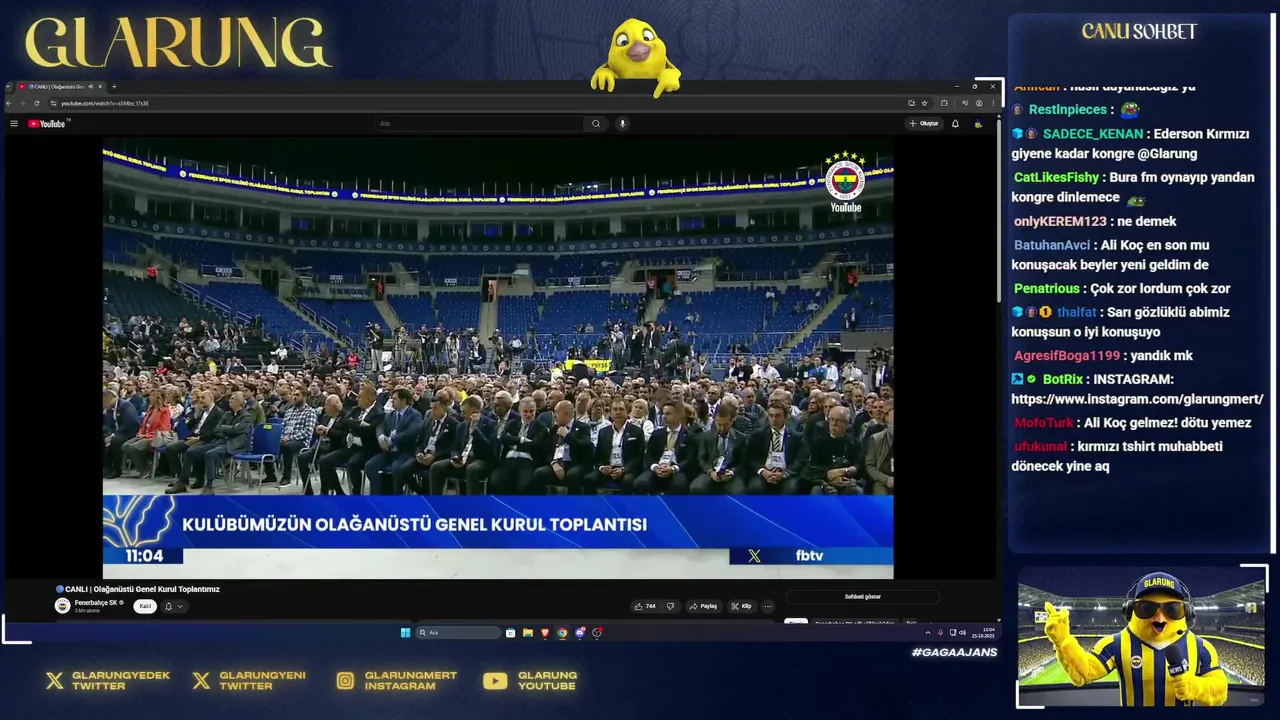Screen dimensions: 1280x720
Task: Show chat with Sohbeti göster
Action: (862, 597)
